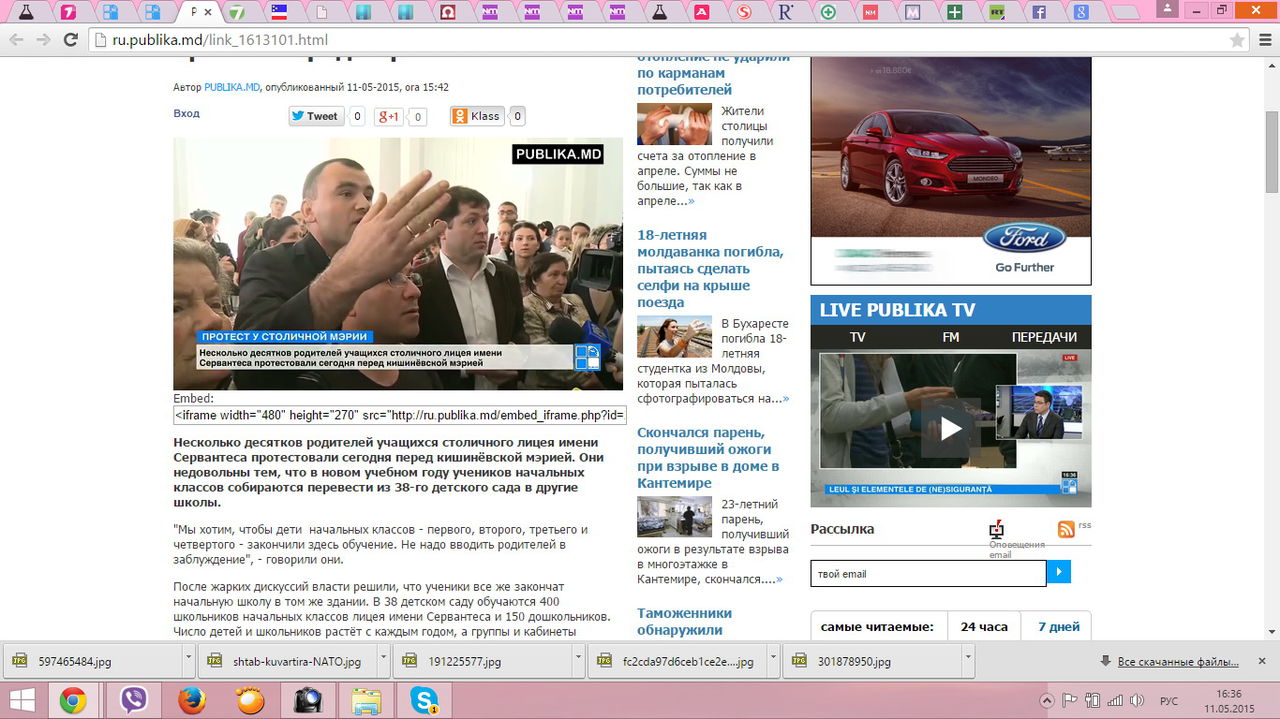Open downloaded file 191225577.jpg
The width and height of the screenshot is (1280, 719).
click(x=483, y=661)
